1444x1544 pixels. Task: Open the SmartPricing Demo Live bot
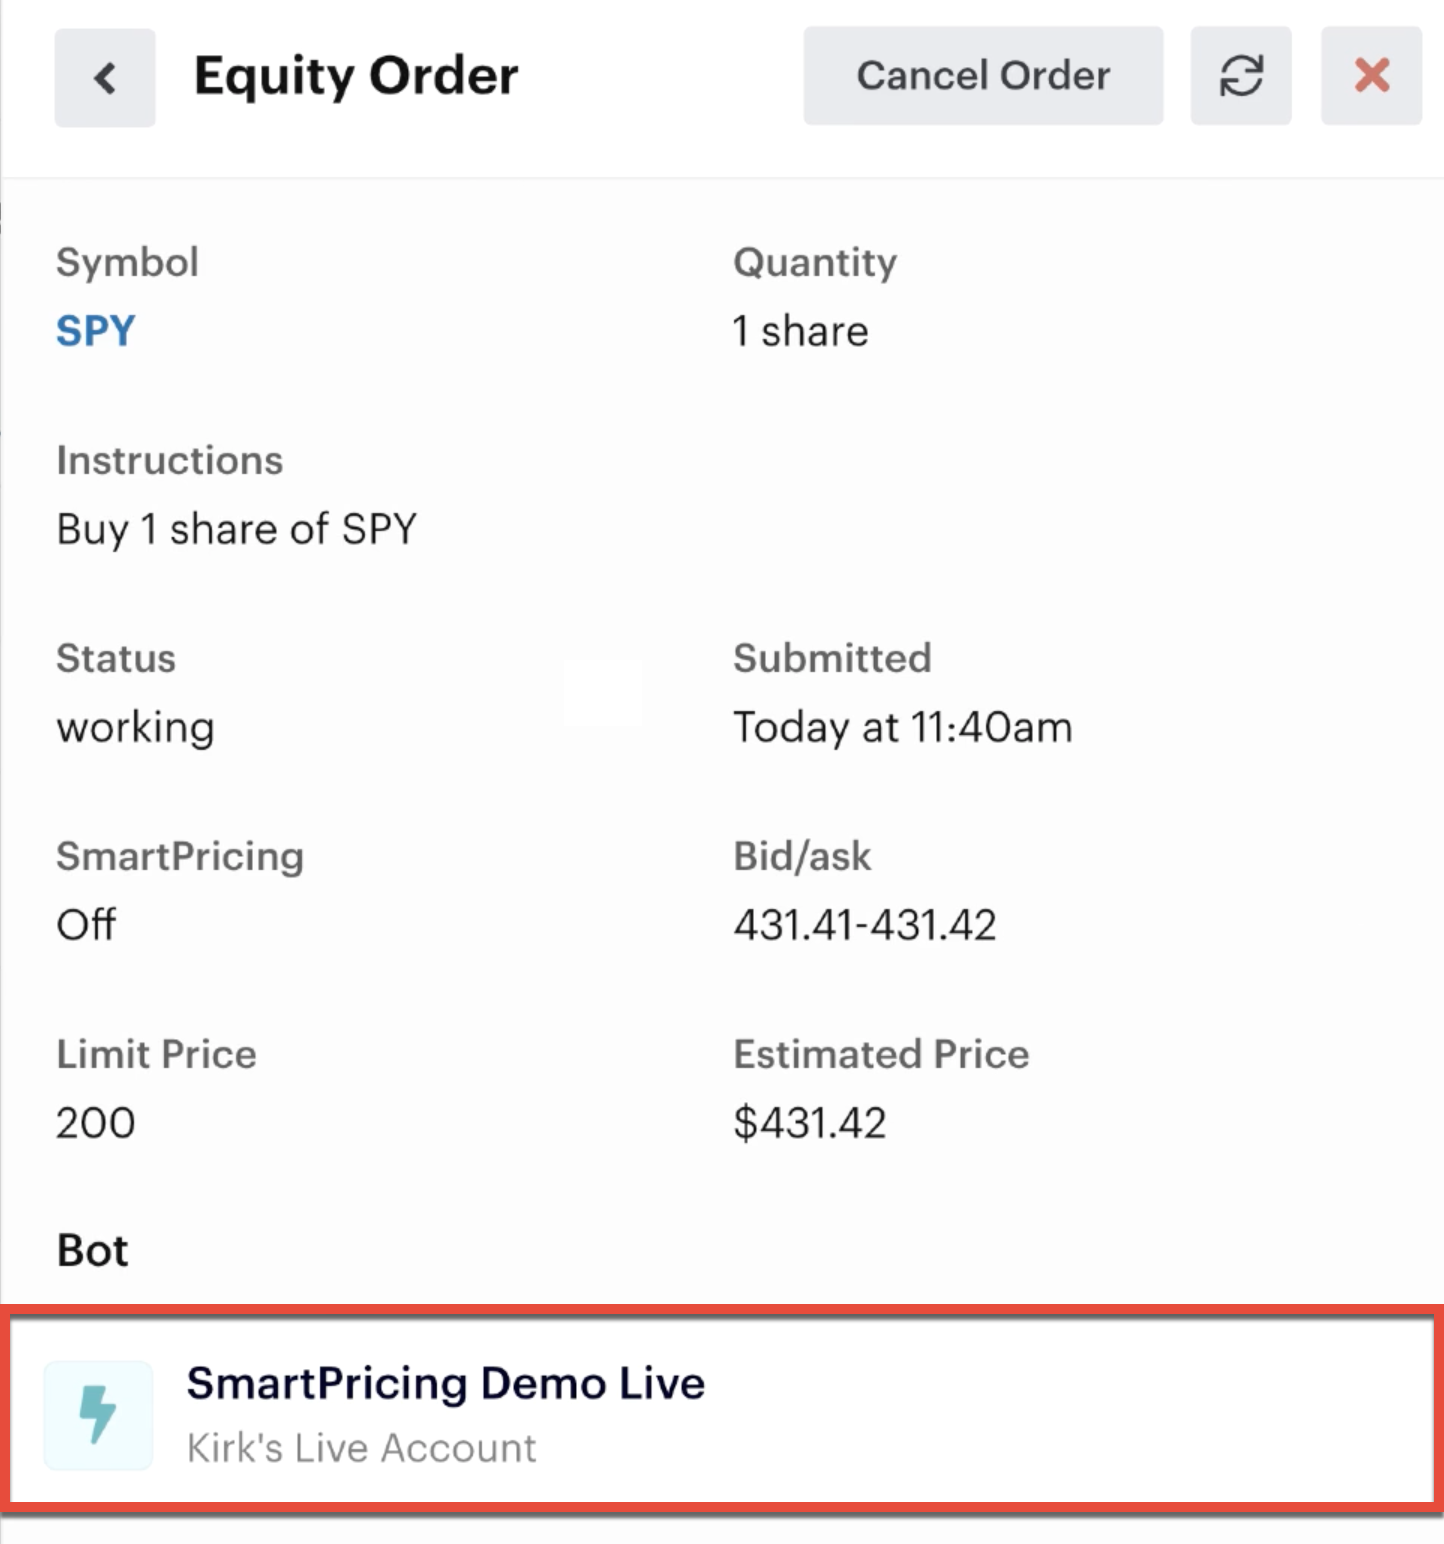pos(722,1411)
